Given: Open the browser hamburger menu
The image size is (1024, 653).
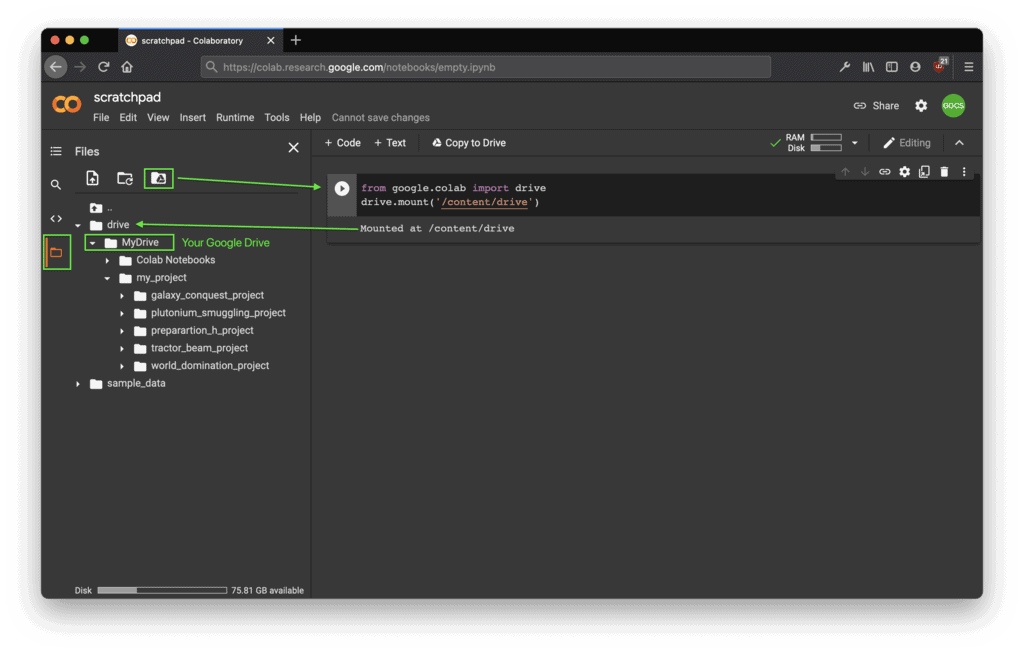Looking at the screenshot, I should pyautogui.click(x=968, y=67).
